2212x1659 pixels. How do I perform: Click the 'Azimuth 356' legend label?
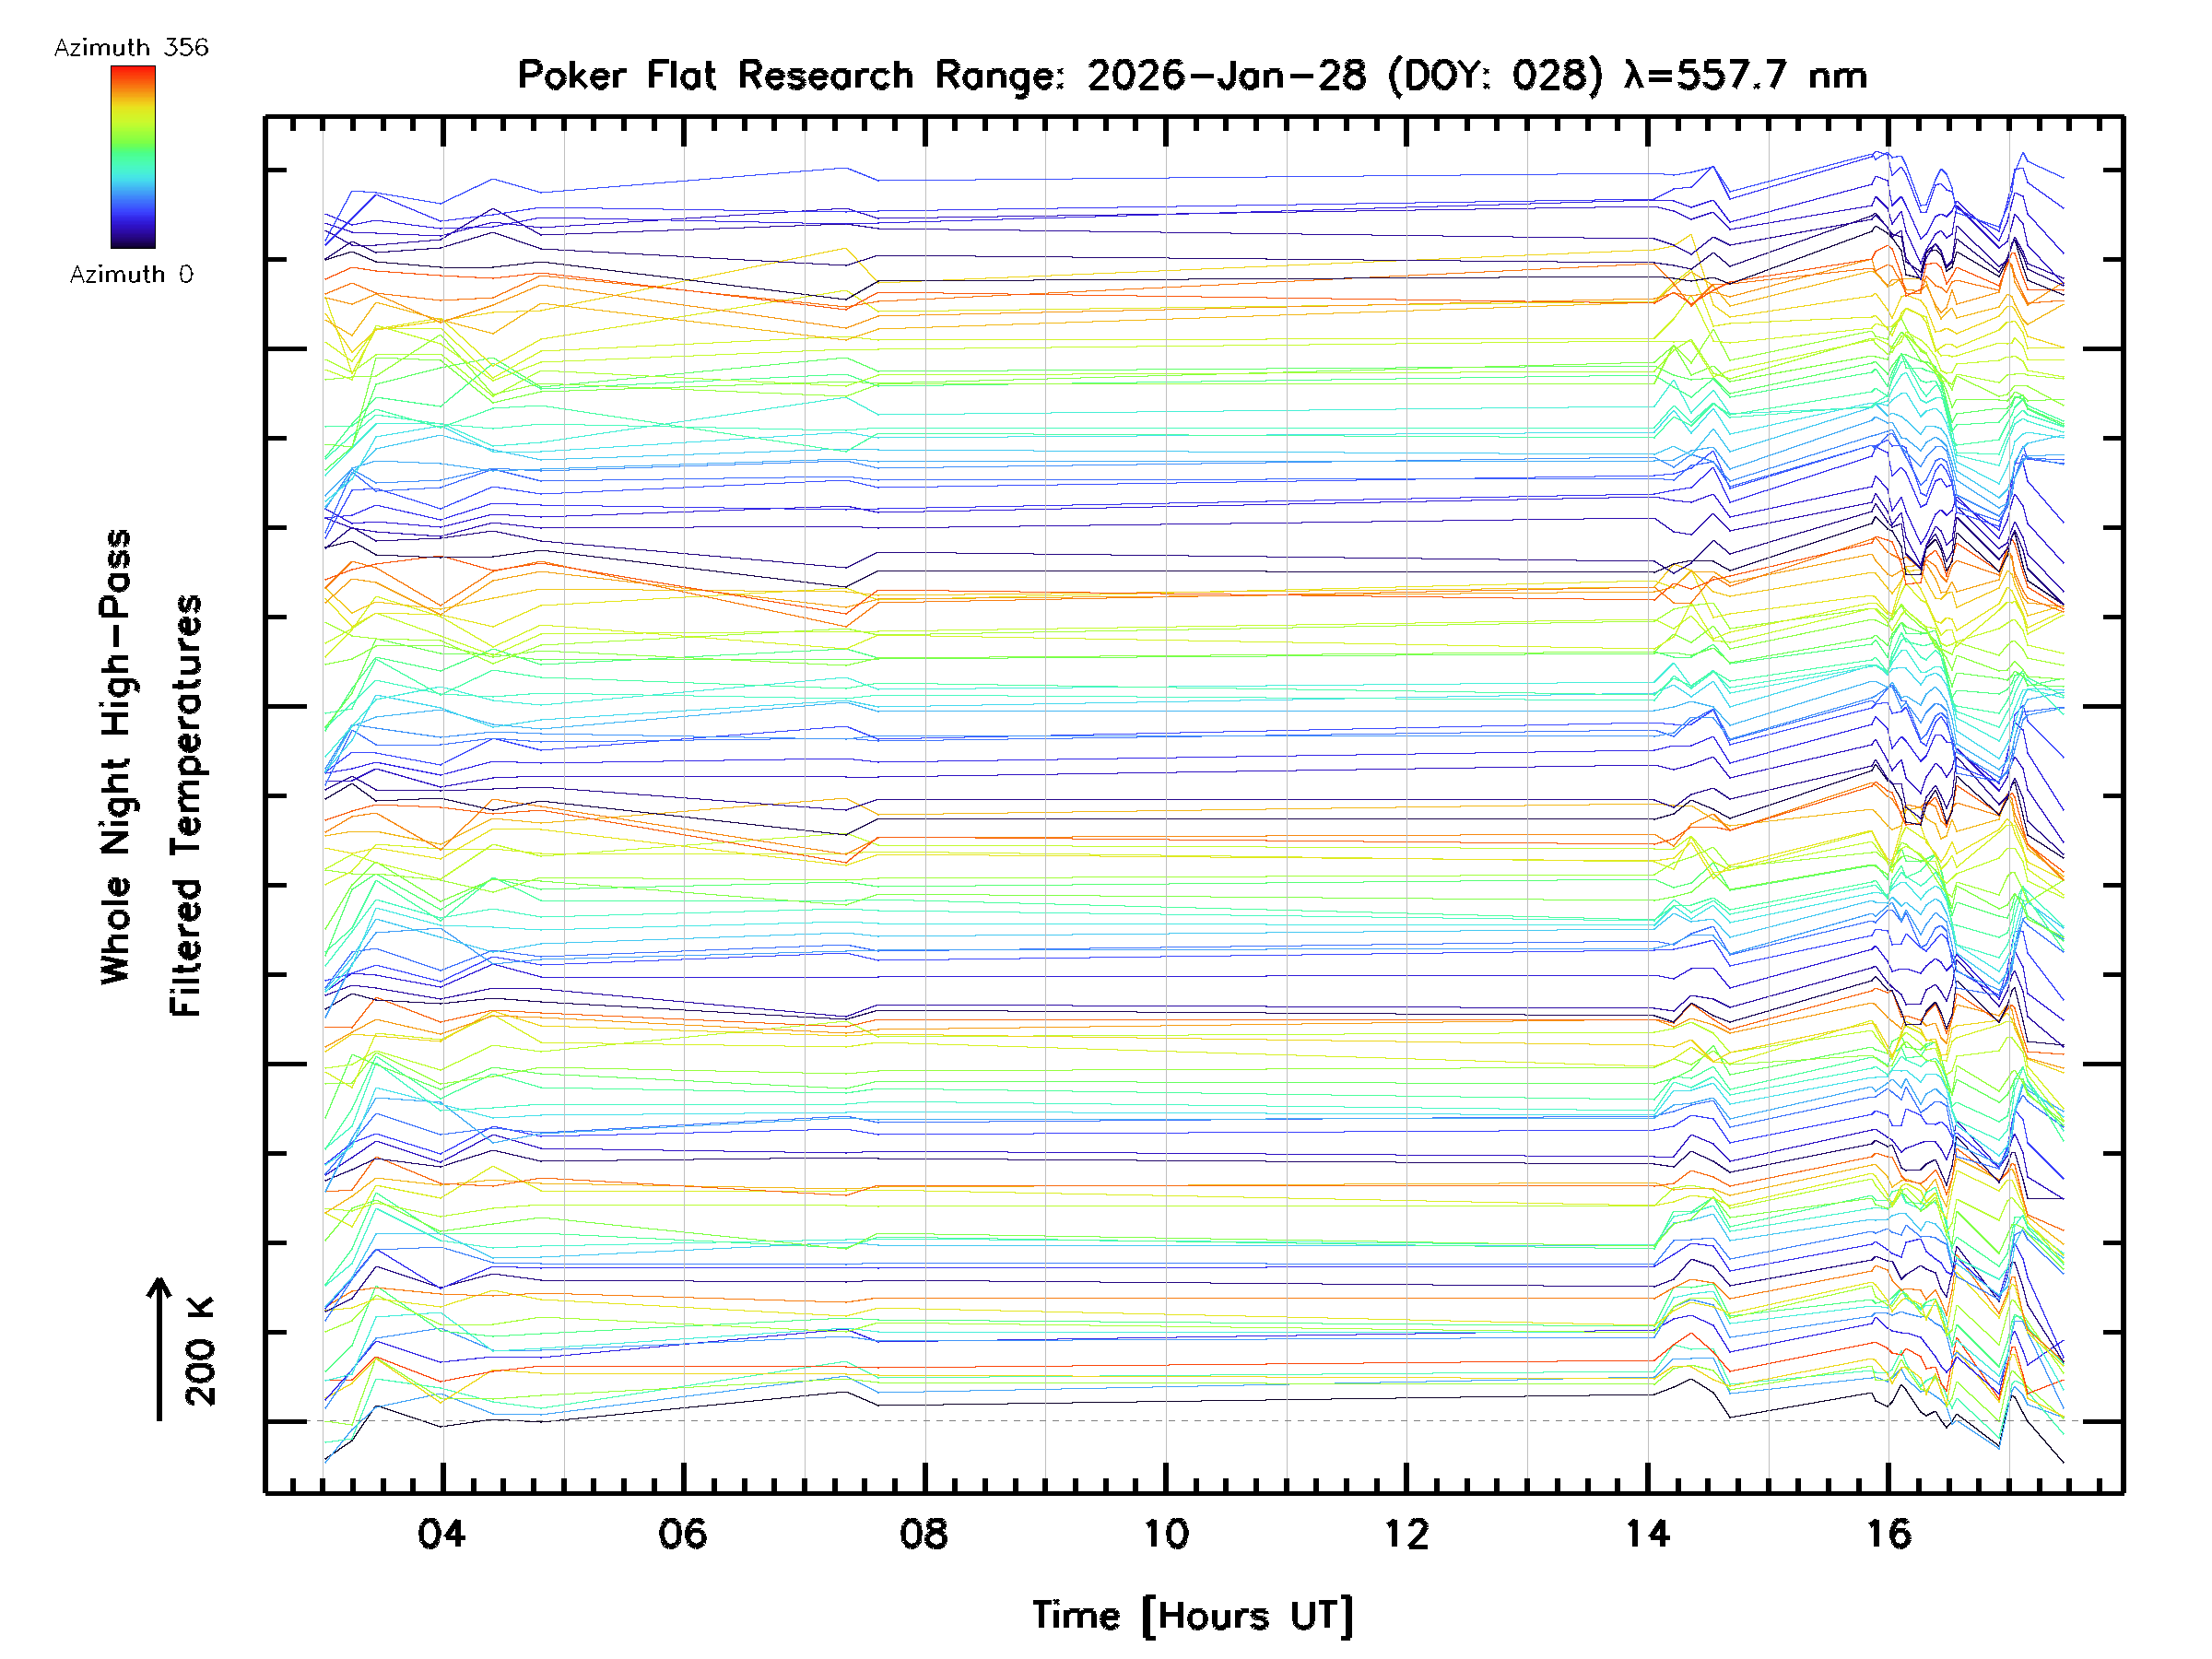tap(131, 48)
